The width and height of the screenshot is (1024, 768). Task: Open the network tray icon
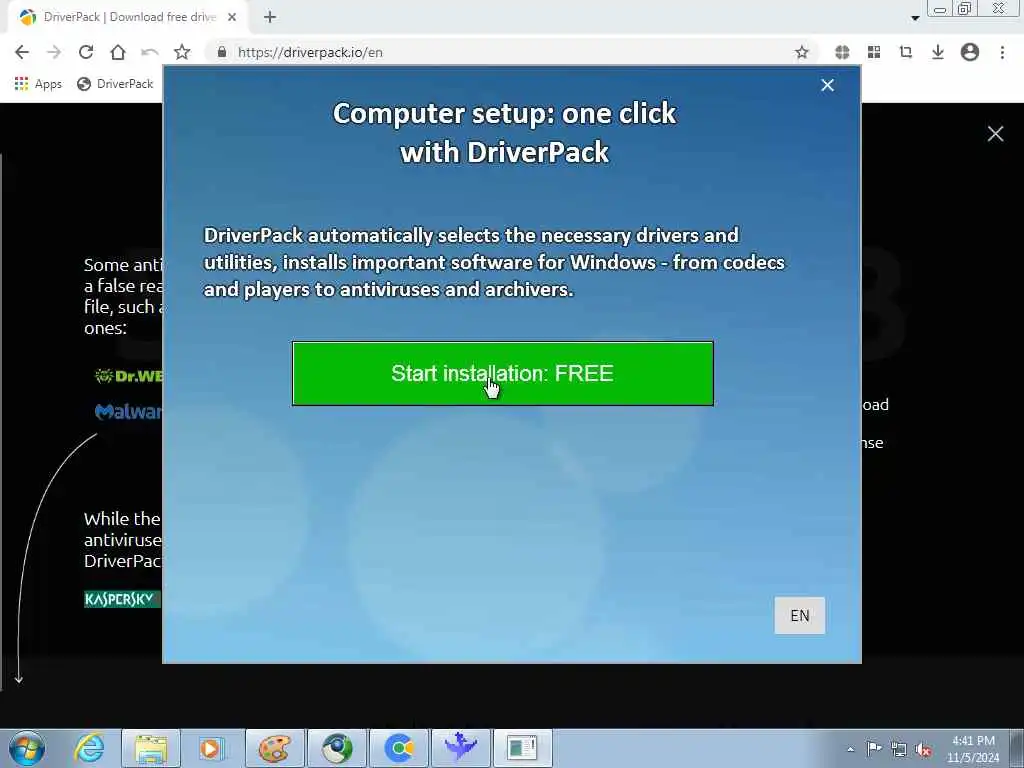[x=899, y=749]
